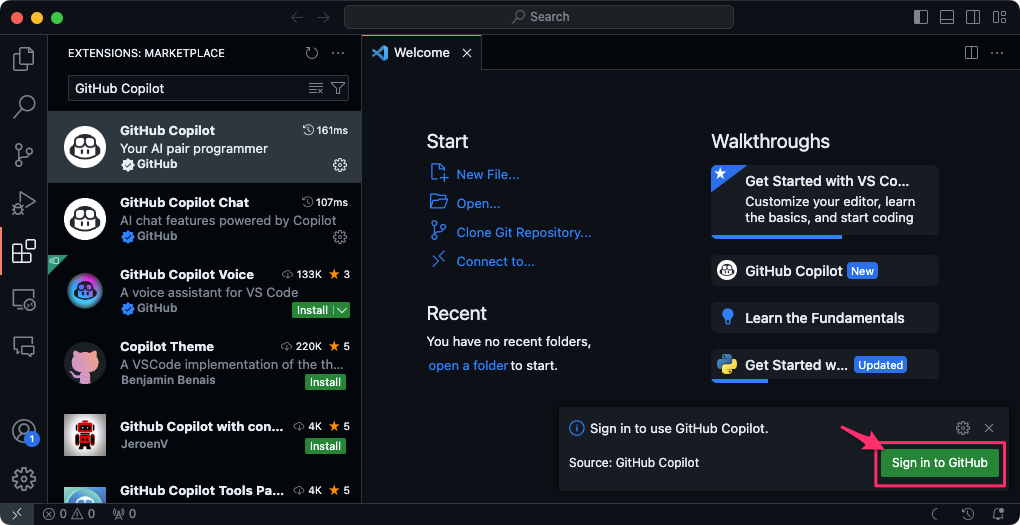The width and height of the screenshot is (1020, 525).
Task: Click the Copilot status bar icon
Action: click(x=935, y=514)
